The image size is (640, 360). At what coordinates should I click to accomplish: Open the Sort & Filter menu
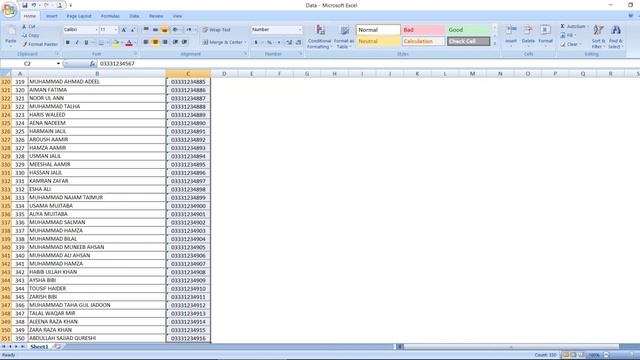[598, 37]
